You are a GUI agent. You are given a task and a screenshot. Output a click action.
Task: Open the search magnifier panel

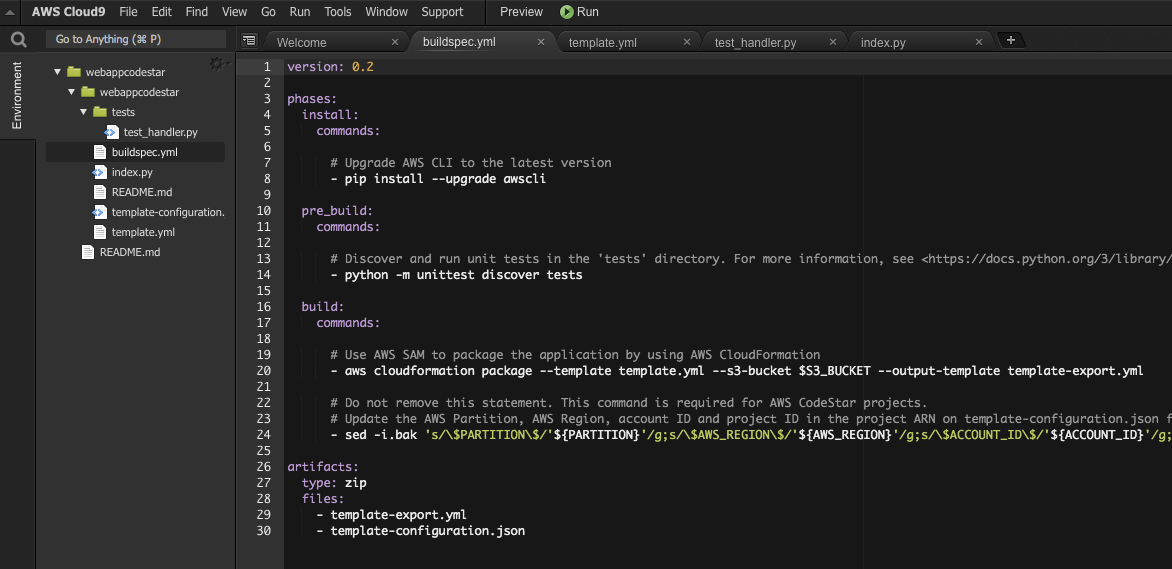coord(19,40)
